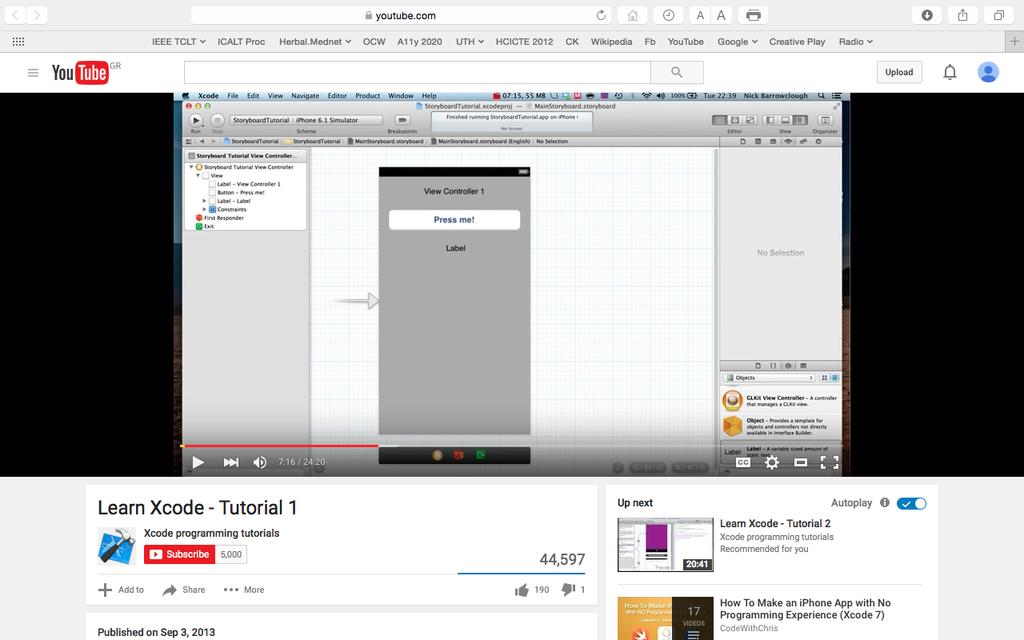Image resolution: width=1024 pixels, height=640 pixels.
Task: Enter full screen video mode
Action: tap(829, 462)
